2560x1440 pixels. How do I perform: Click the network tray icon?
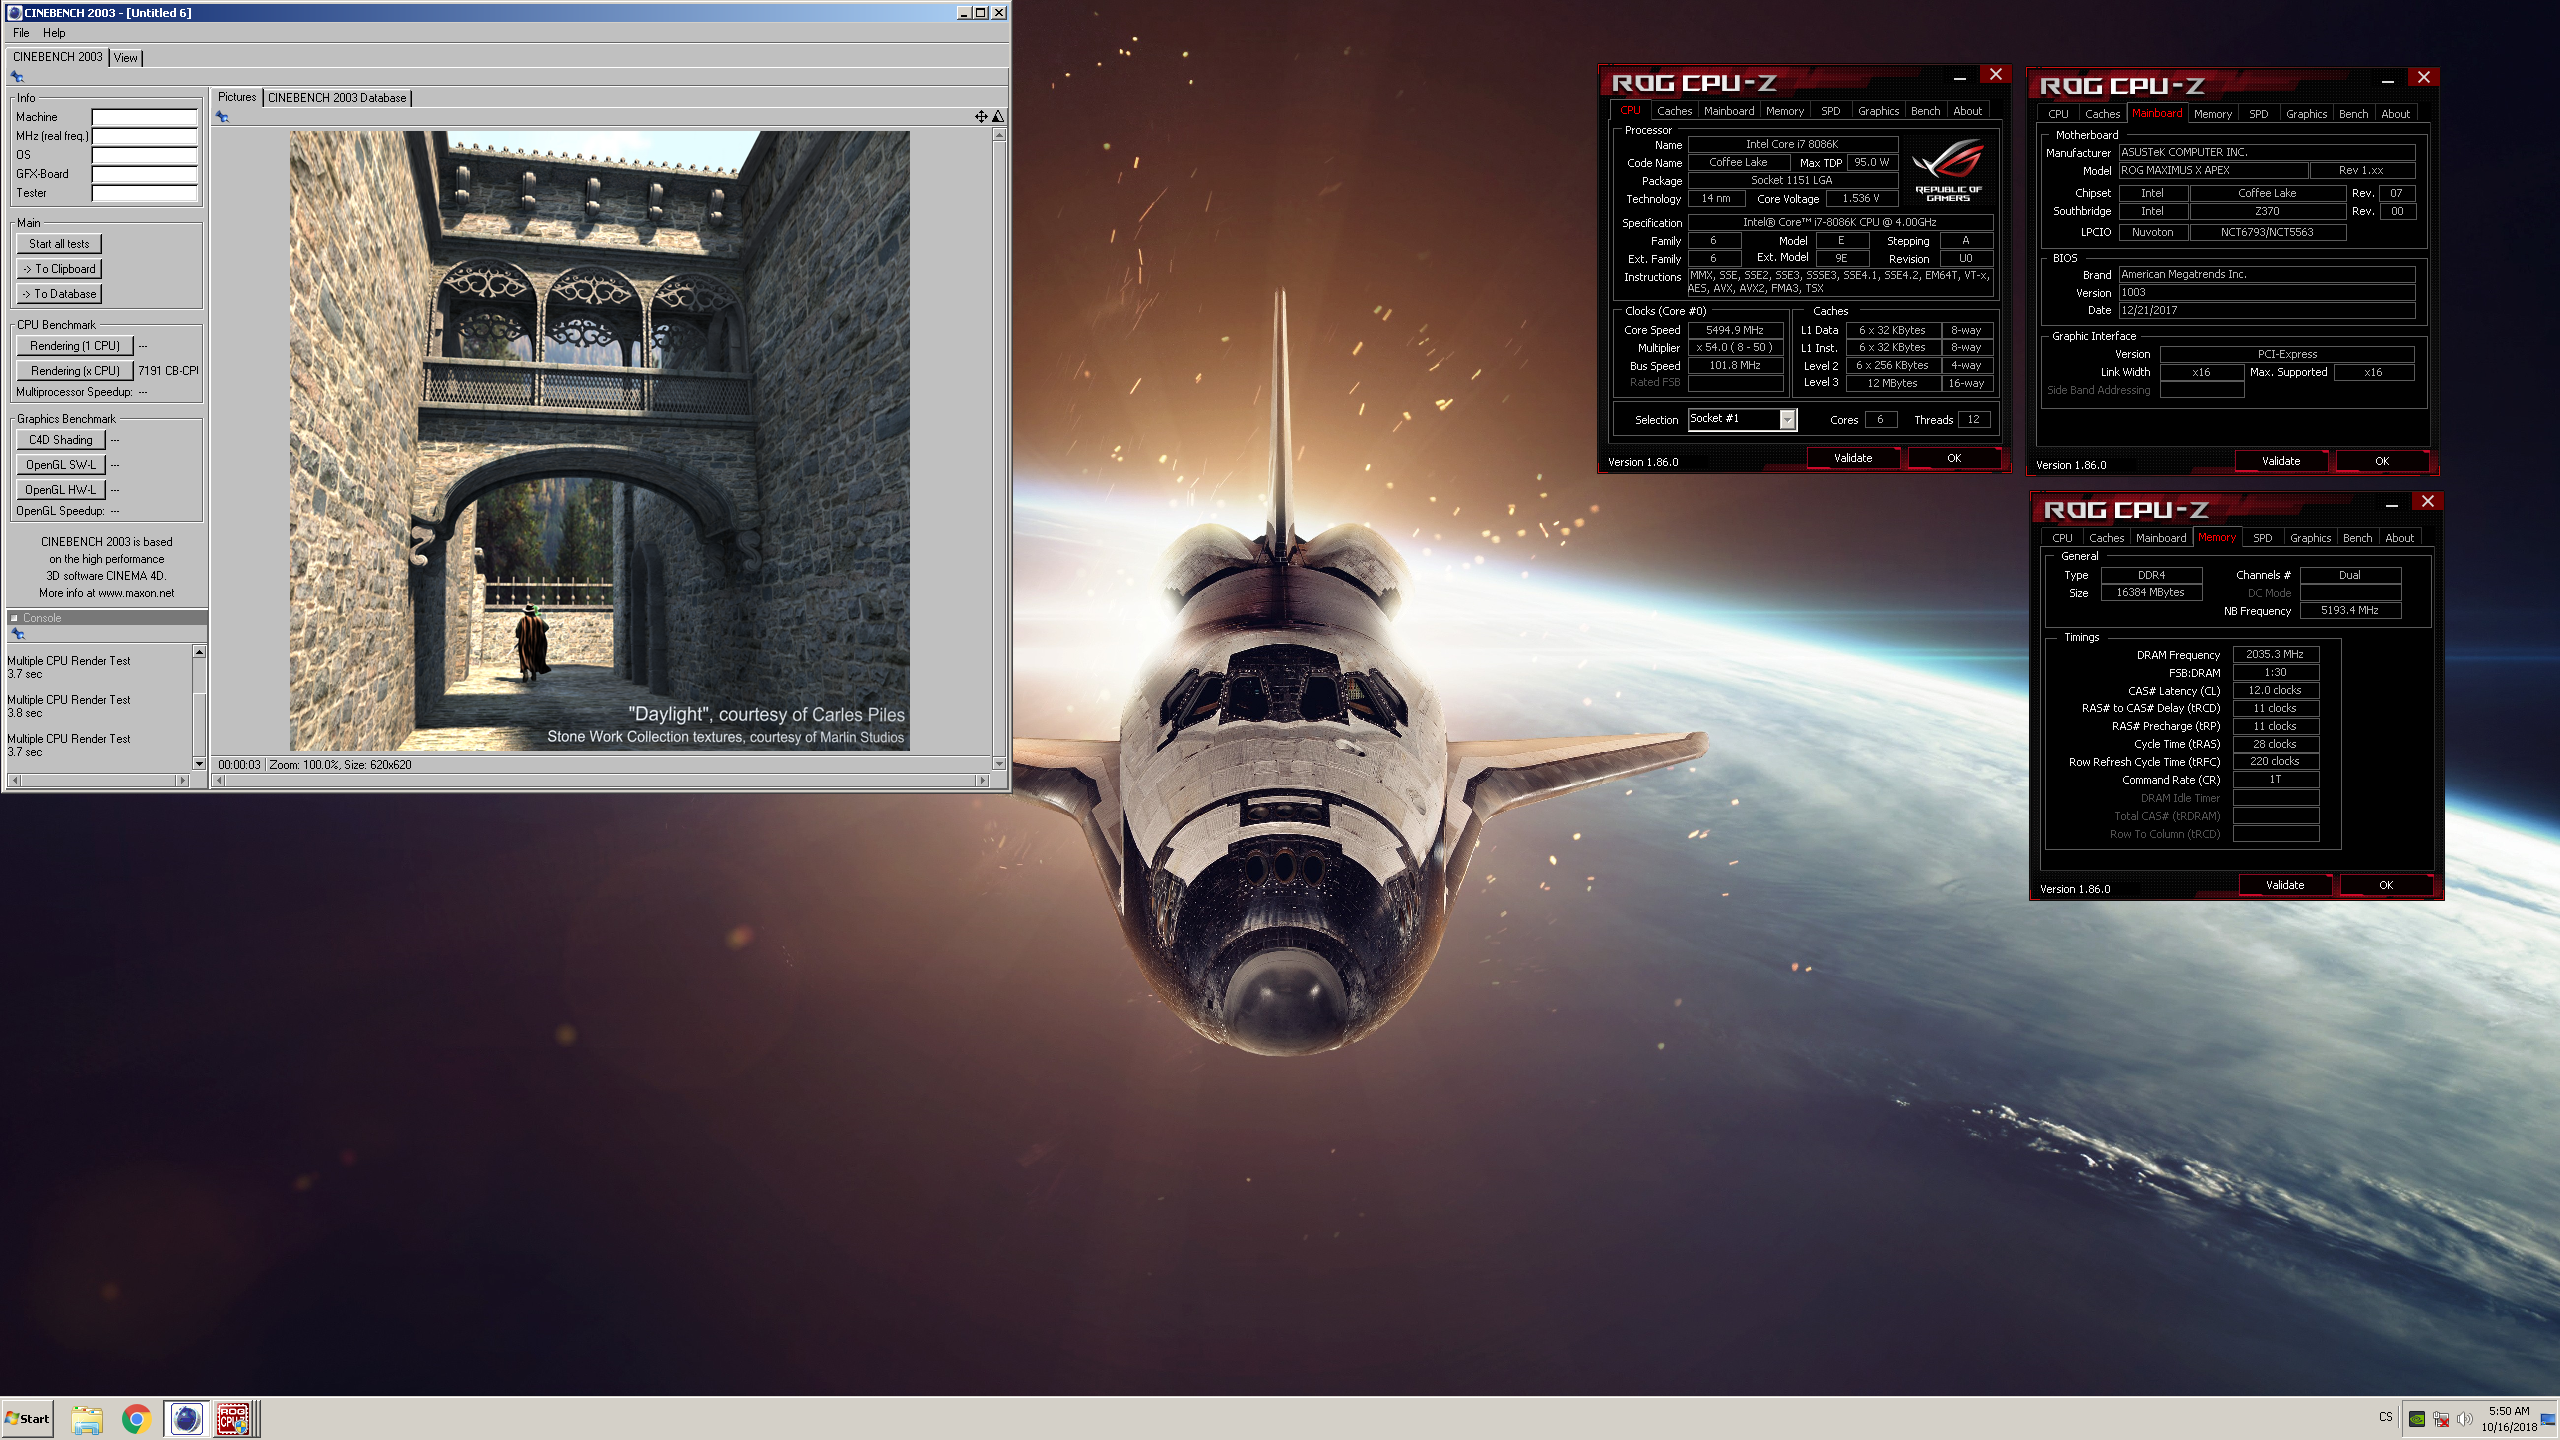[x=2441, y=1419]
